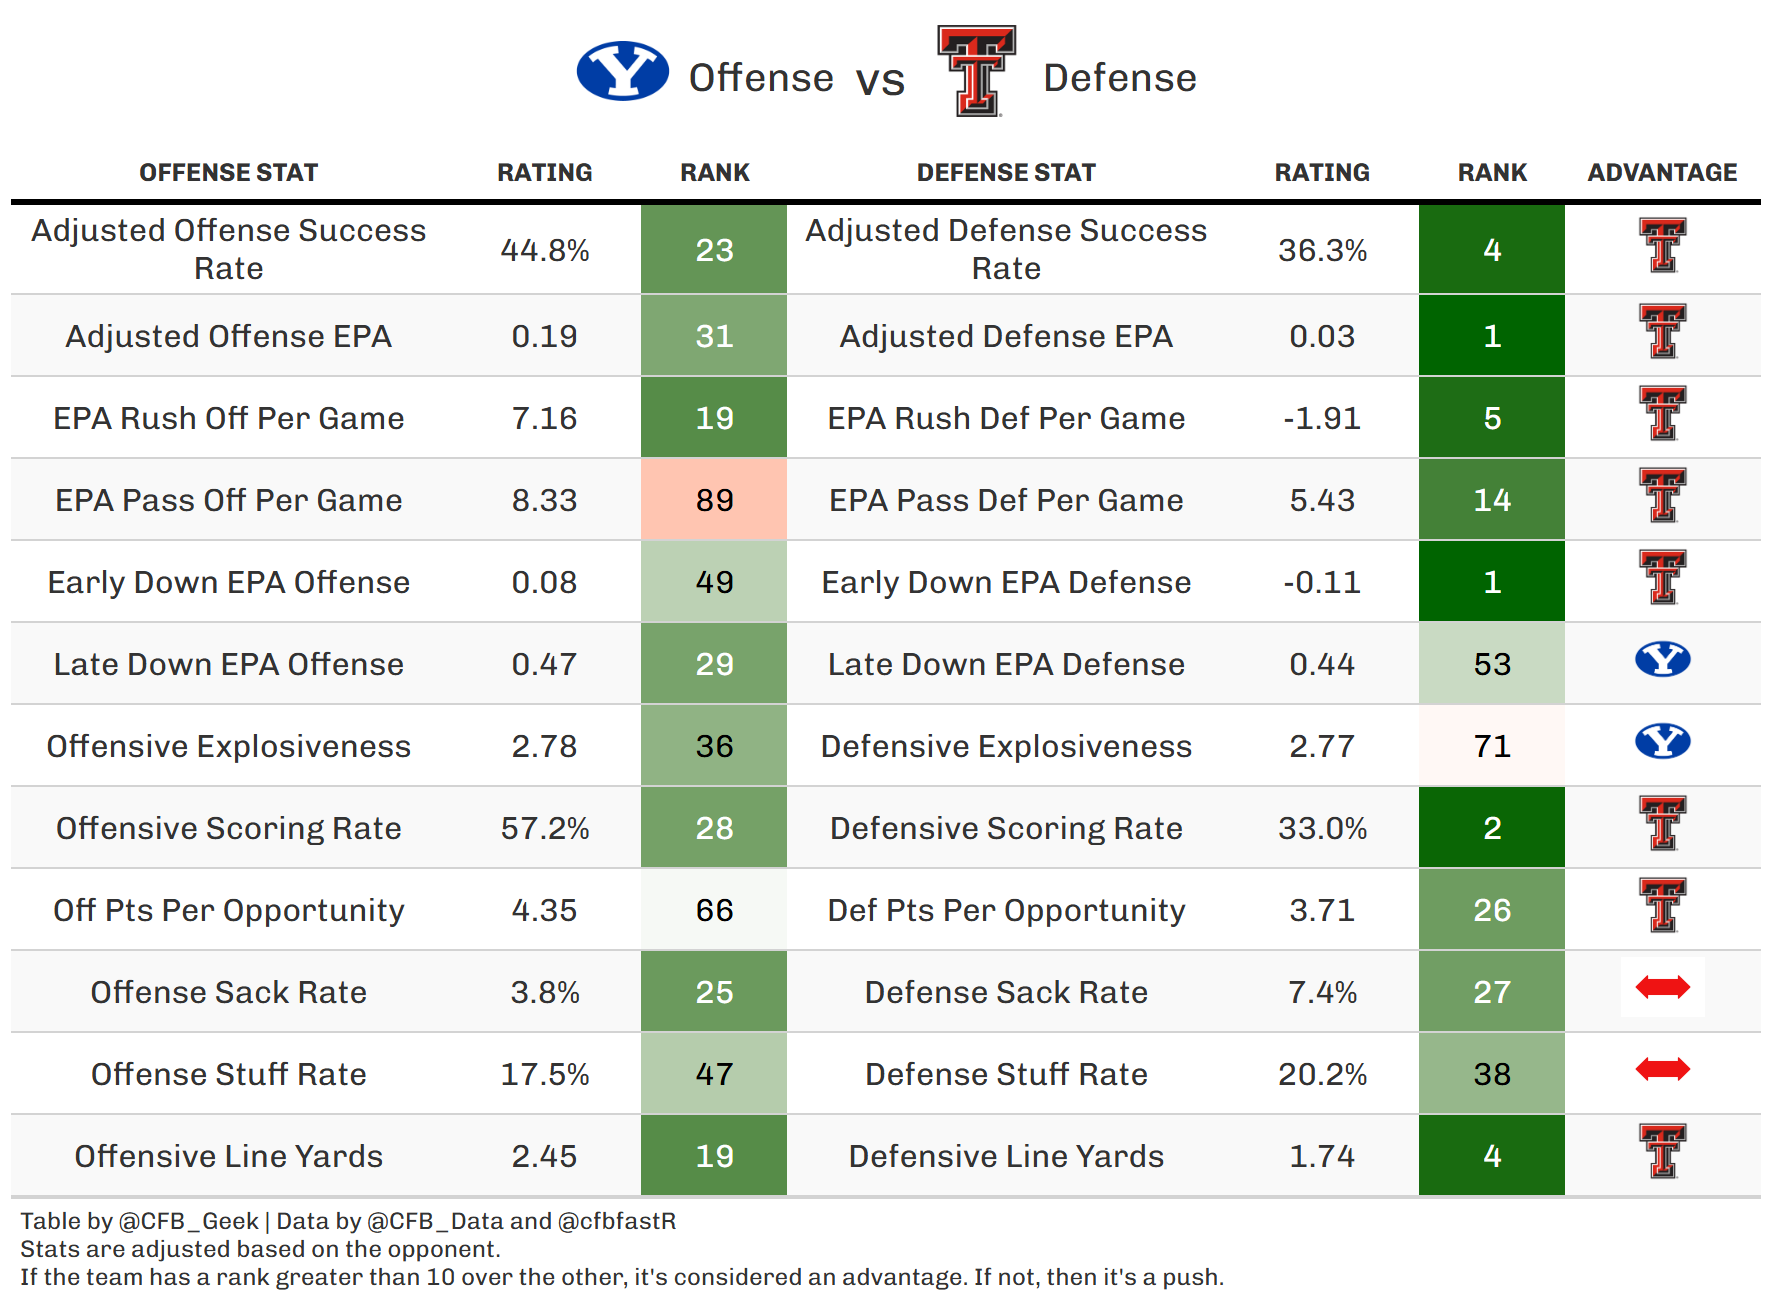Screen dimensions: 1770x1312
Task: Click red push arrow in Stuff Rate row
Action: coord(1662,1070)
